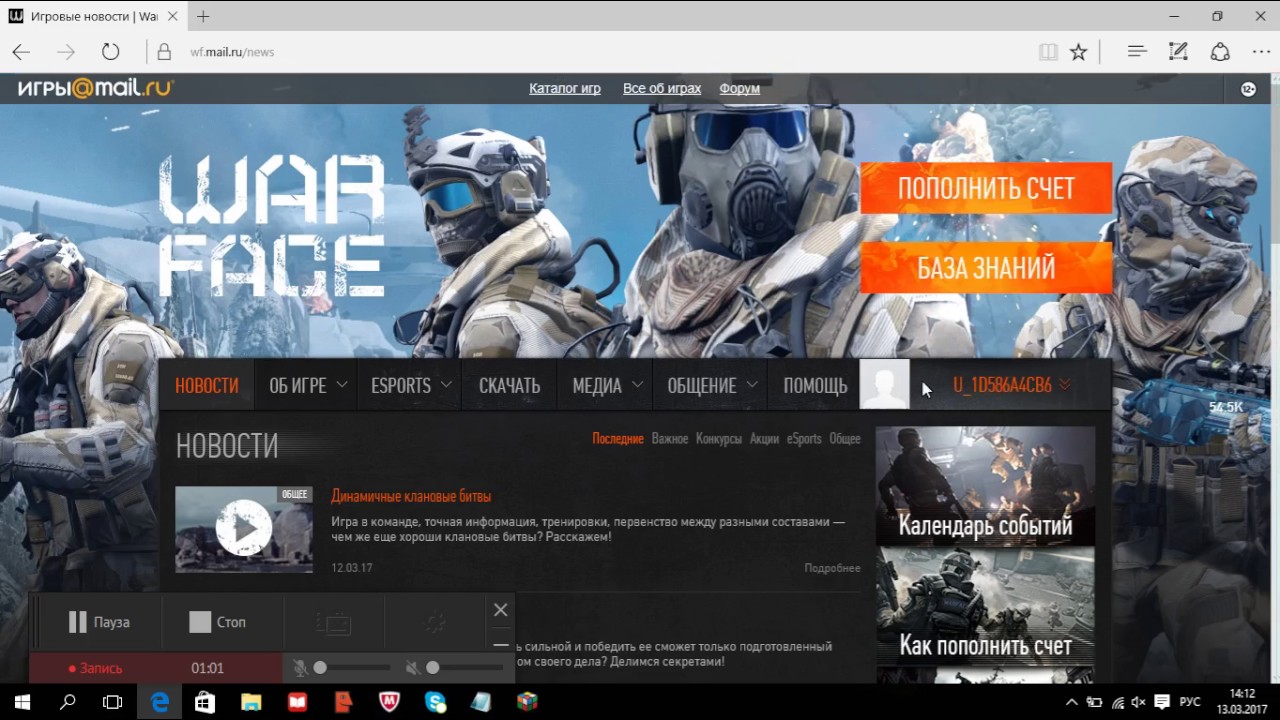The width and height of the screenshot is (1280, 720).
Task: Click the Wi-Fi network tray icon
Action: pyautogui.click(x=1118, y=702)
